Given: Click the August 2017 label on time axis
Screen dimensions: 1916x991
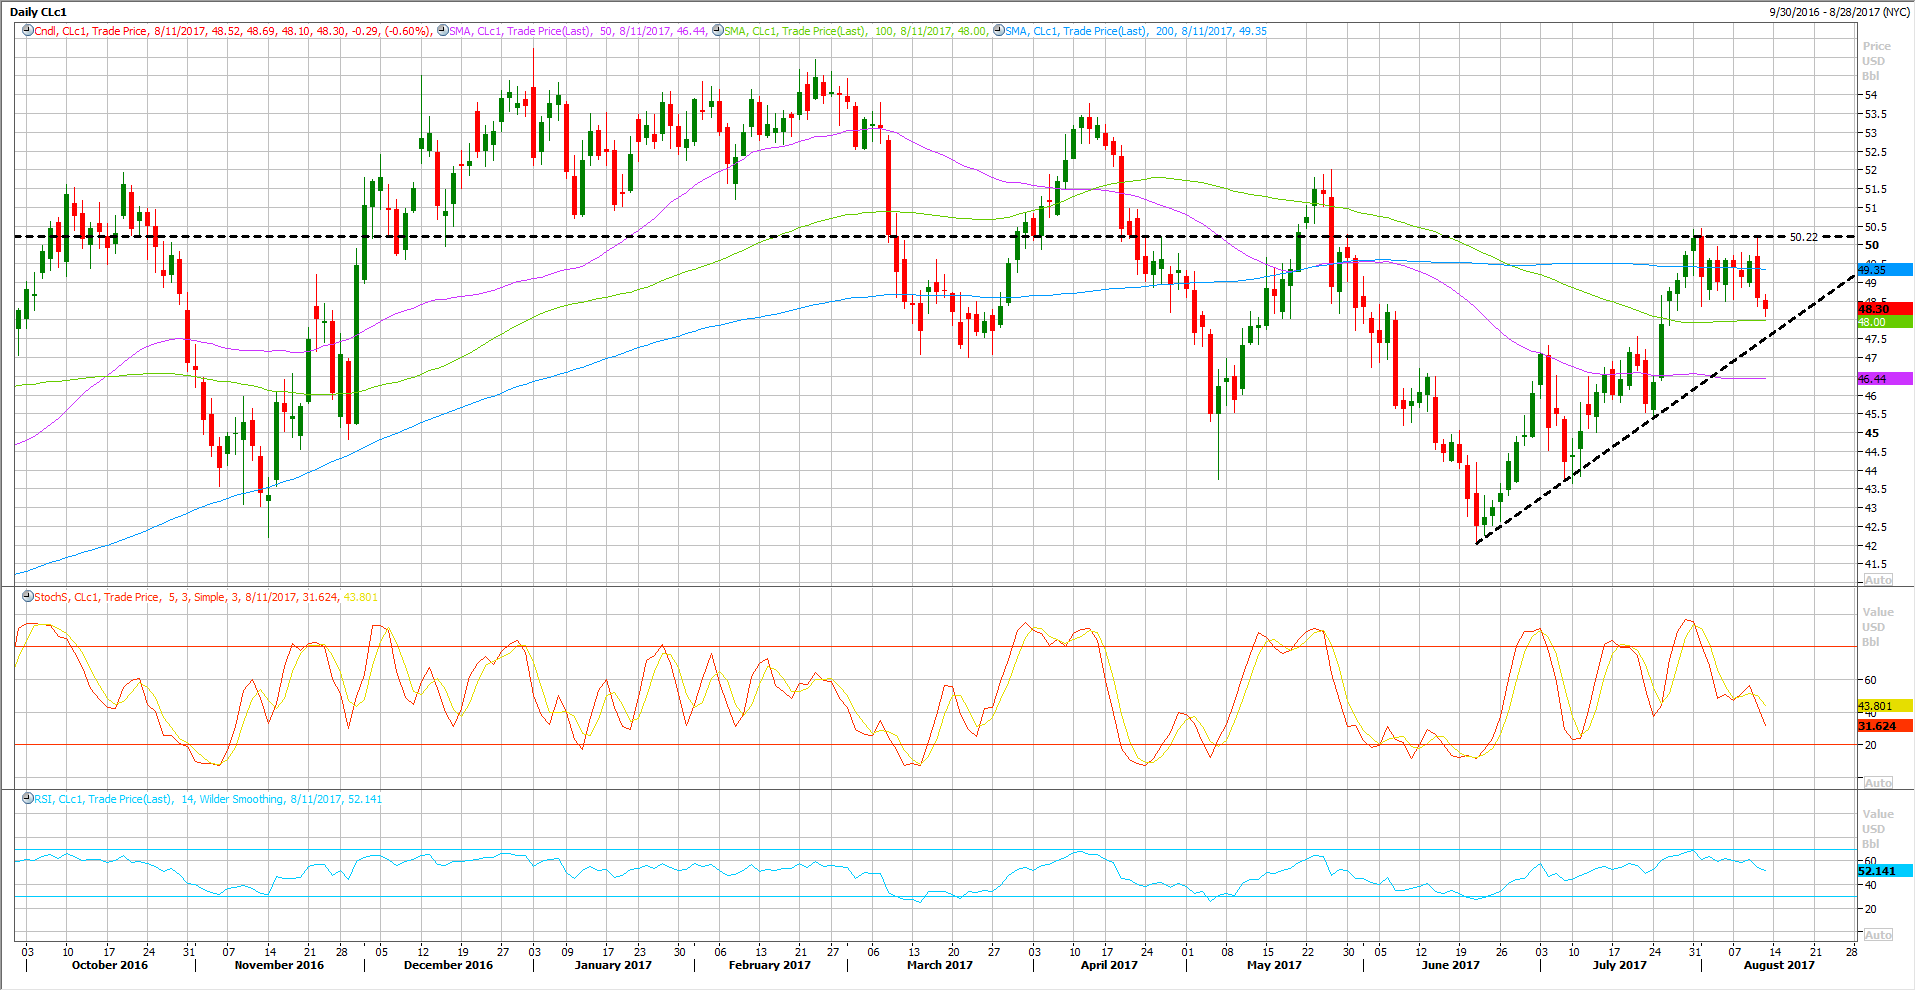Looking at the screenshot, I should (x=1778, y=965).
